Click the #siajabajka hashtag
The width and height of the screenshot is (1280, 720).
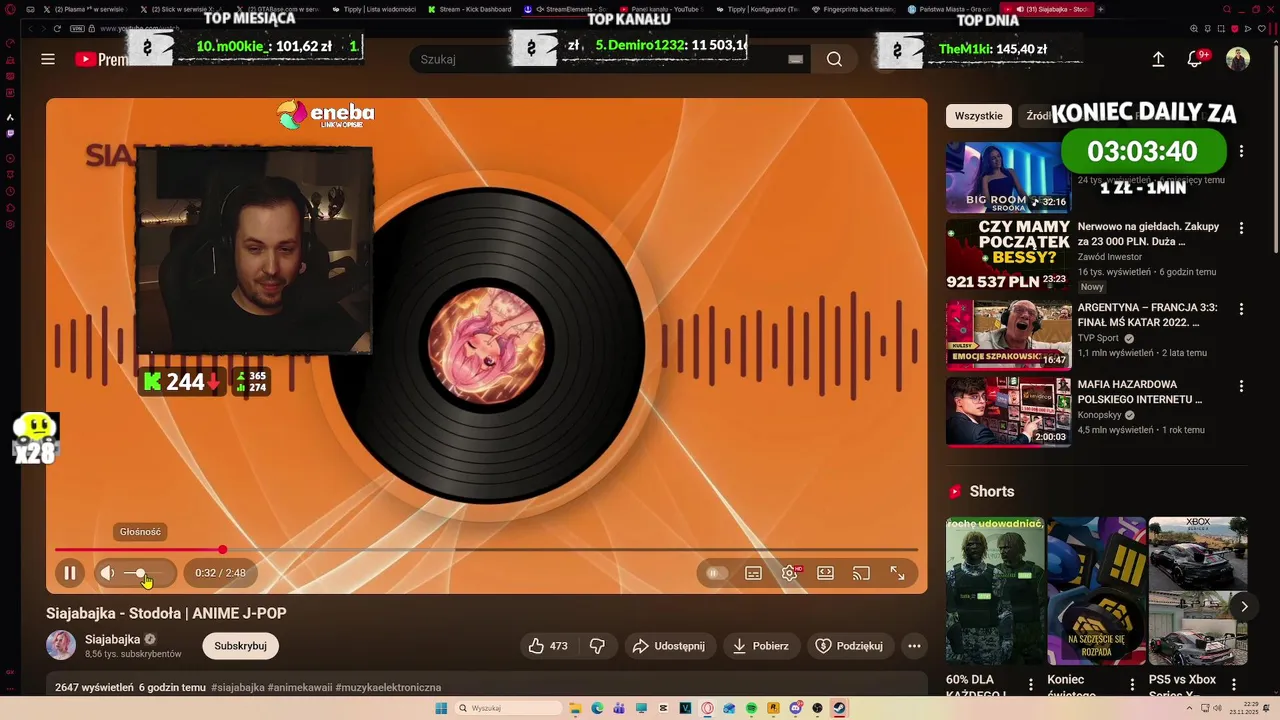pos(238,688)
